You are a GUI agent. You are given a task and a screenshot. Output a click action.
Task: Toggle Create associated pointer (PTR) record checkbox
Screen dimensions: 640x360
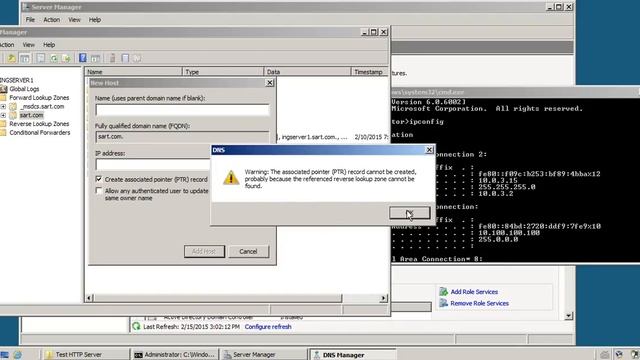[98, 179]
